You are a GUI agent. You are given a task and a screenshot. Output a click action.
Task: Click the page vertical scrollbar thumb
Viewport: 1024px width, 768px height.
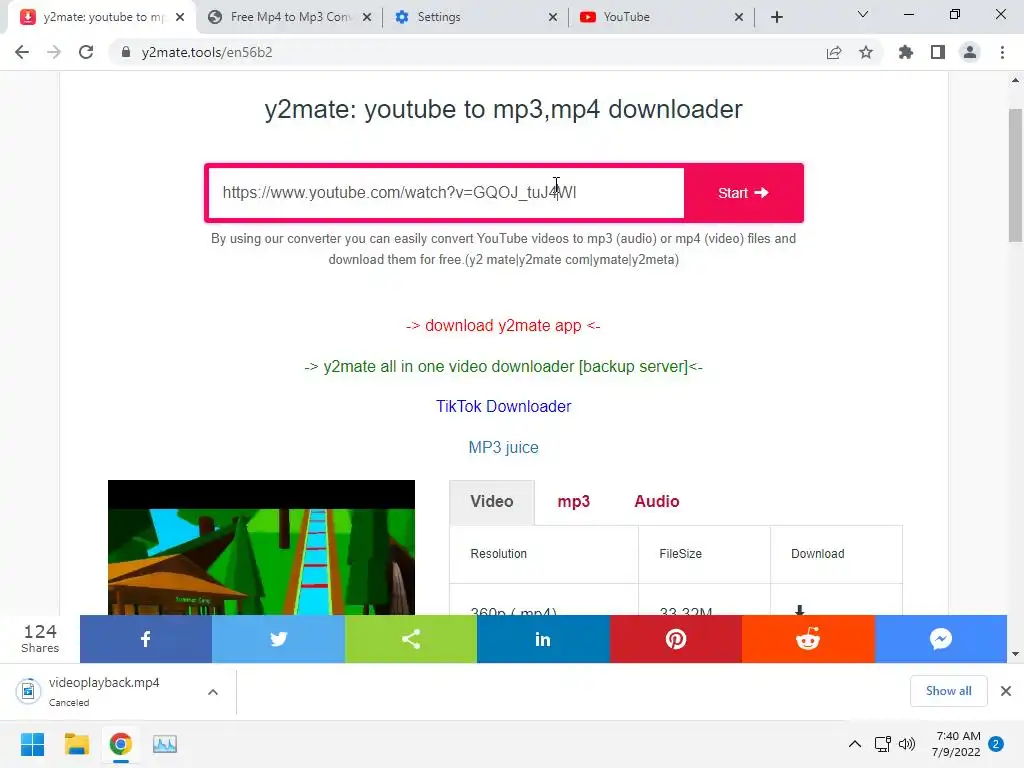[1015, 175]
